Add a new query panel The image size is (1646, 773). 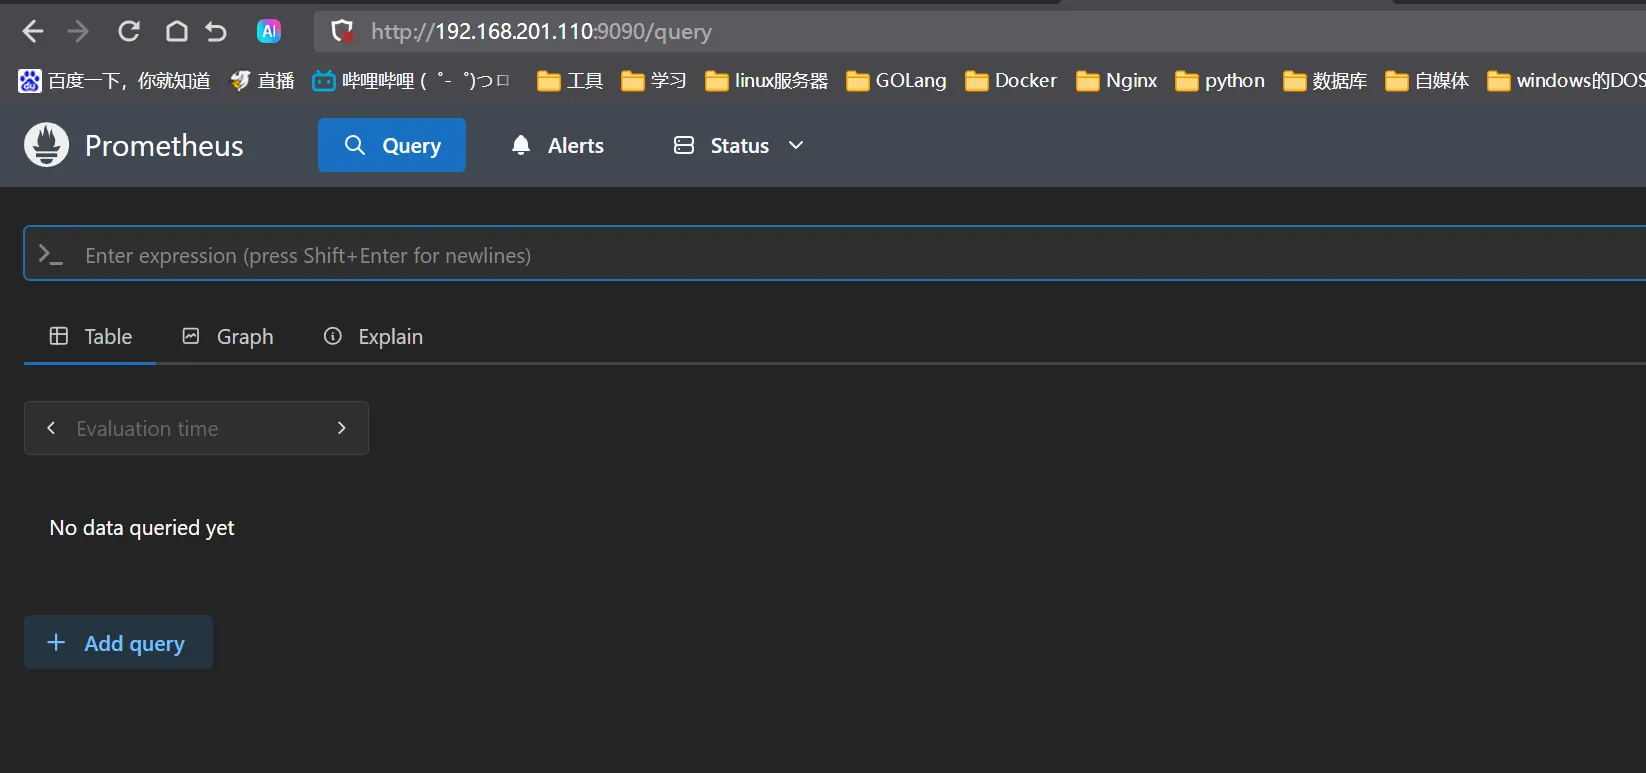click(x=118, y=643)
